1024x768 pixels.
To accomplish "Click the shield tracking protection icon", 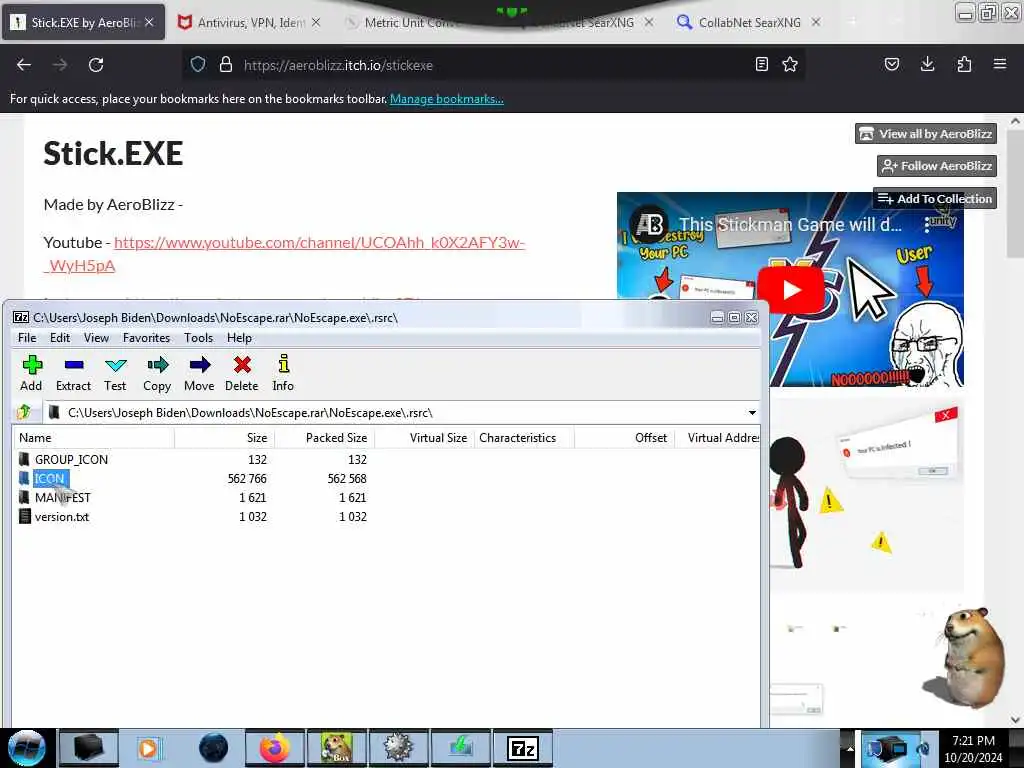I will (198, 65).
